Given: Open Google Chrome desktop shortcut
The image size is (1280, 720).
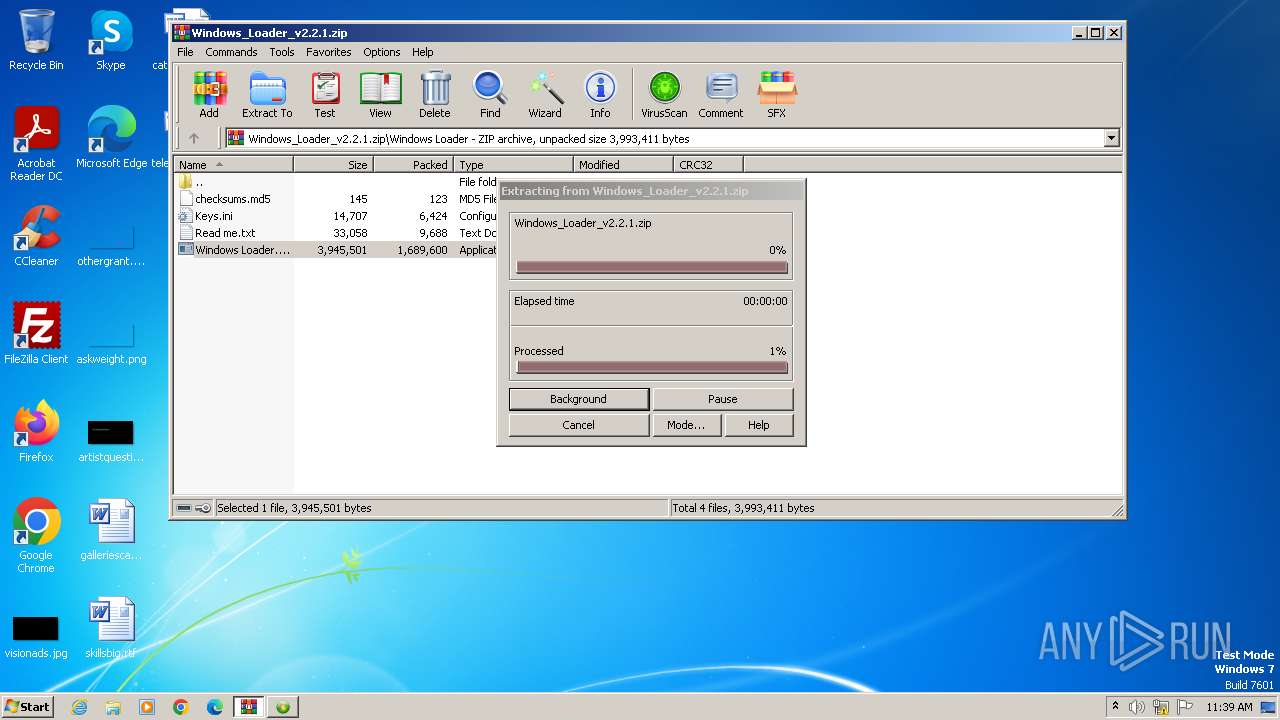Looking at the screenshot, I should point(36,536).
